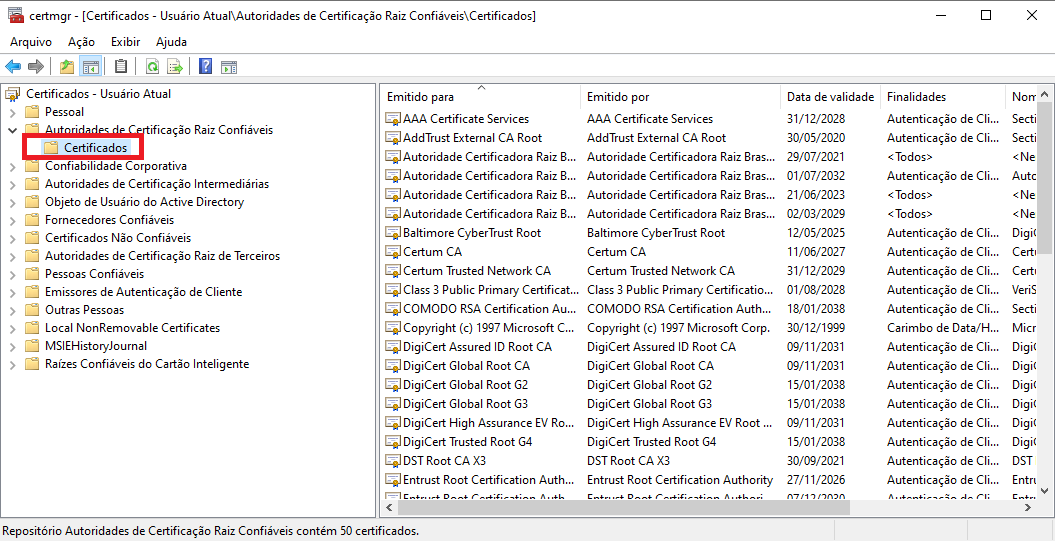Toggle the Show/Hide Console Tree button
Screen dimensions: 1055x541
click(91, 67)
